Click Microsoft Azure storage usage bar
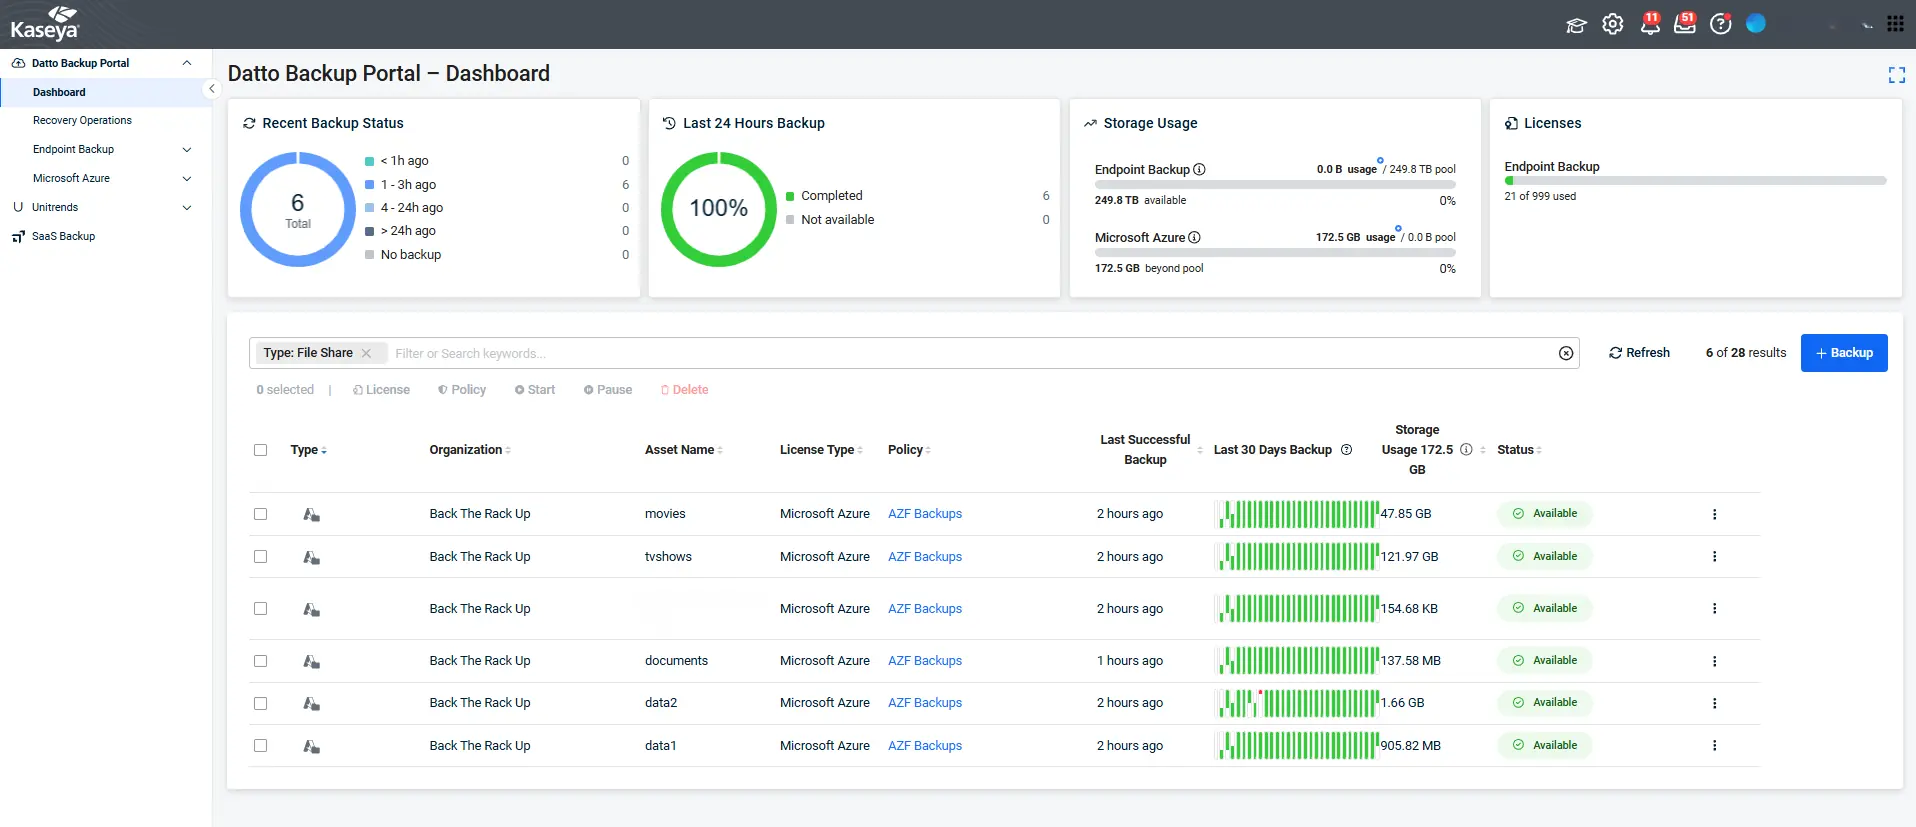1916x827 pixels. (x=1275, y=253)
